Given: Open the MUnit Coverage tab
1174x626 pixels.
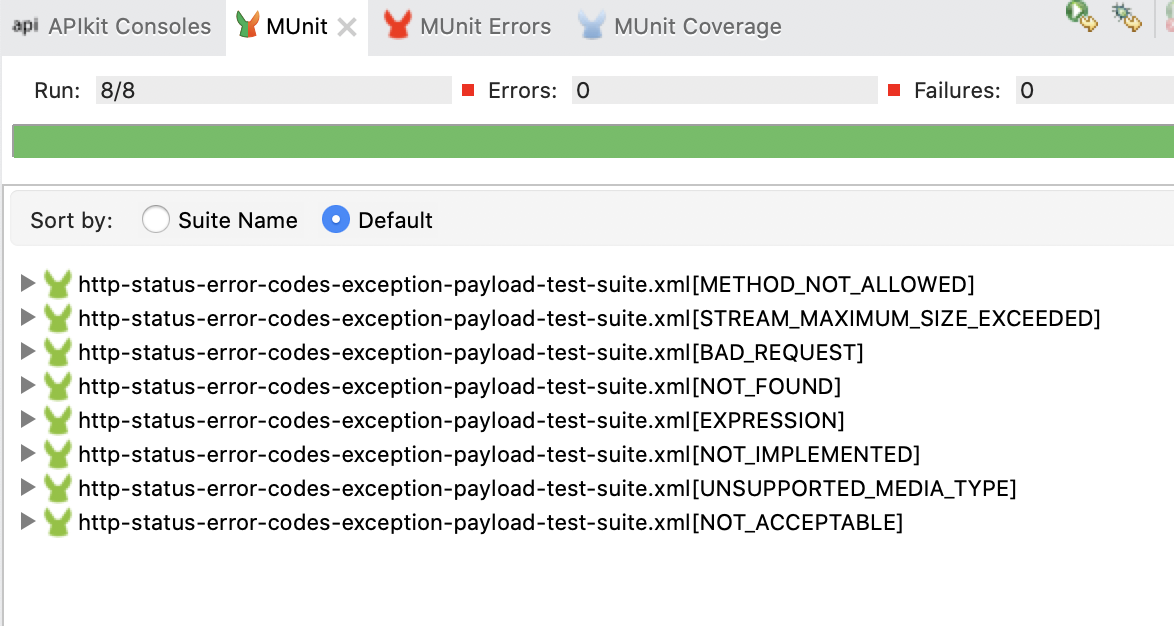Looking at the screenshot, I should (697, 27).
